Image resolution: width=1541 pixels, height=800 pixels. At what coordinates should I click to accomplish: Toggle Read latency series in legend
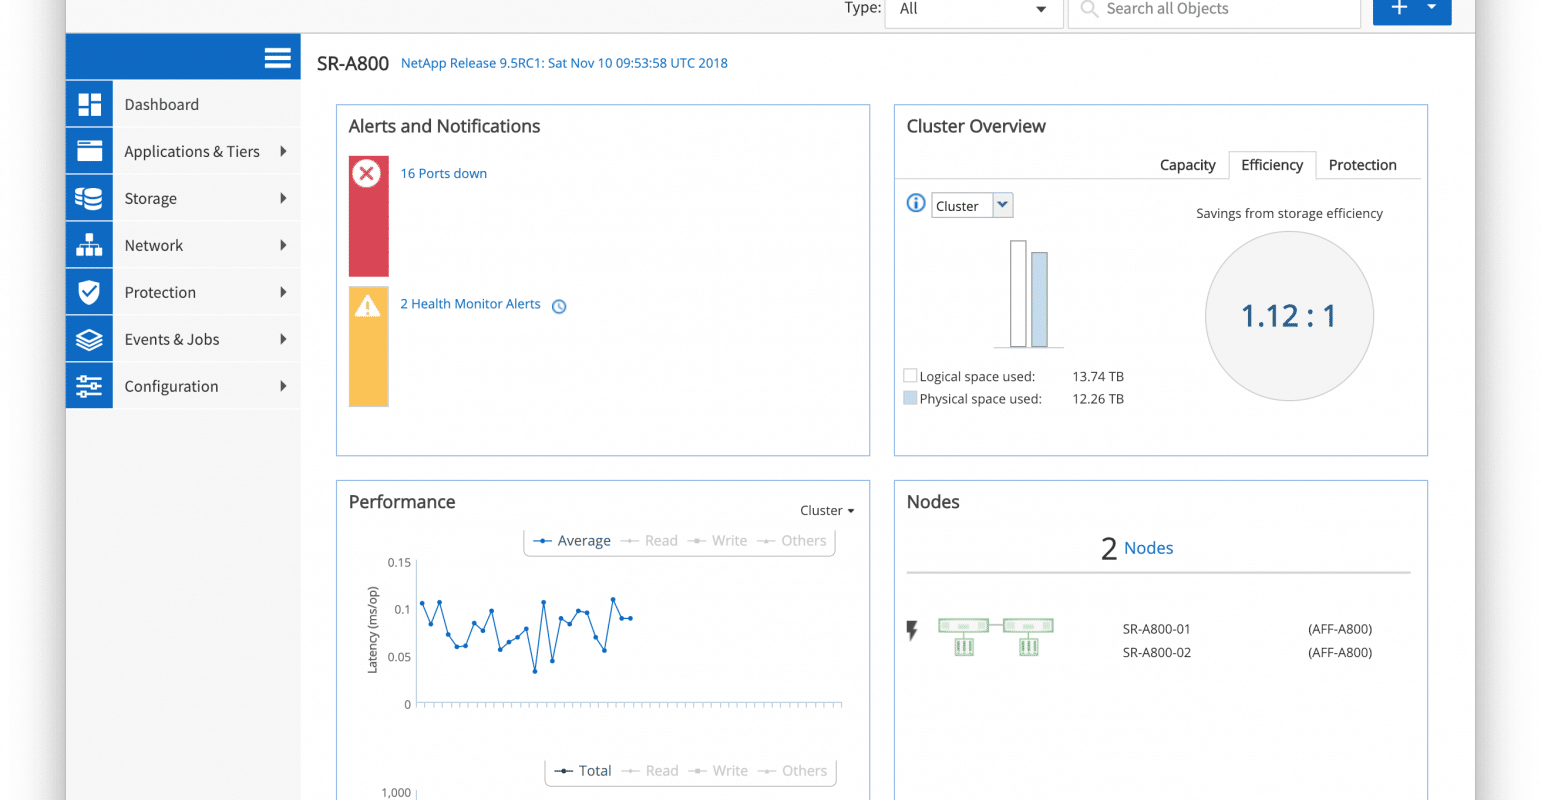649,541
